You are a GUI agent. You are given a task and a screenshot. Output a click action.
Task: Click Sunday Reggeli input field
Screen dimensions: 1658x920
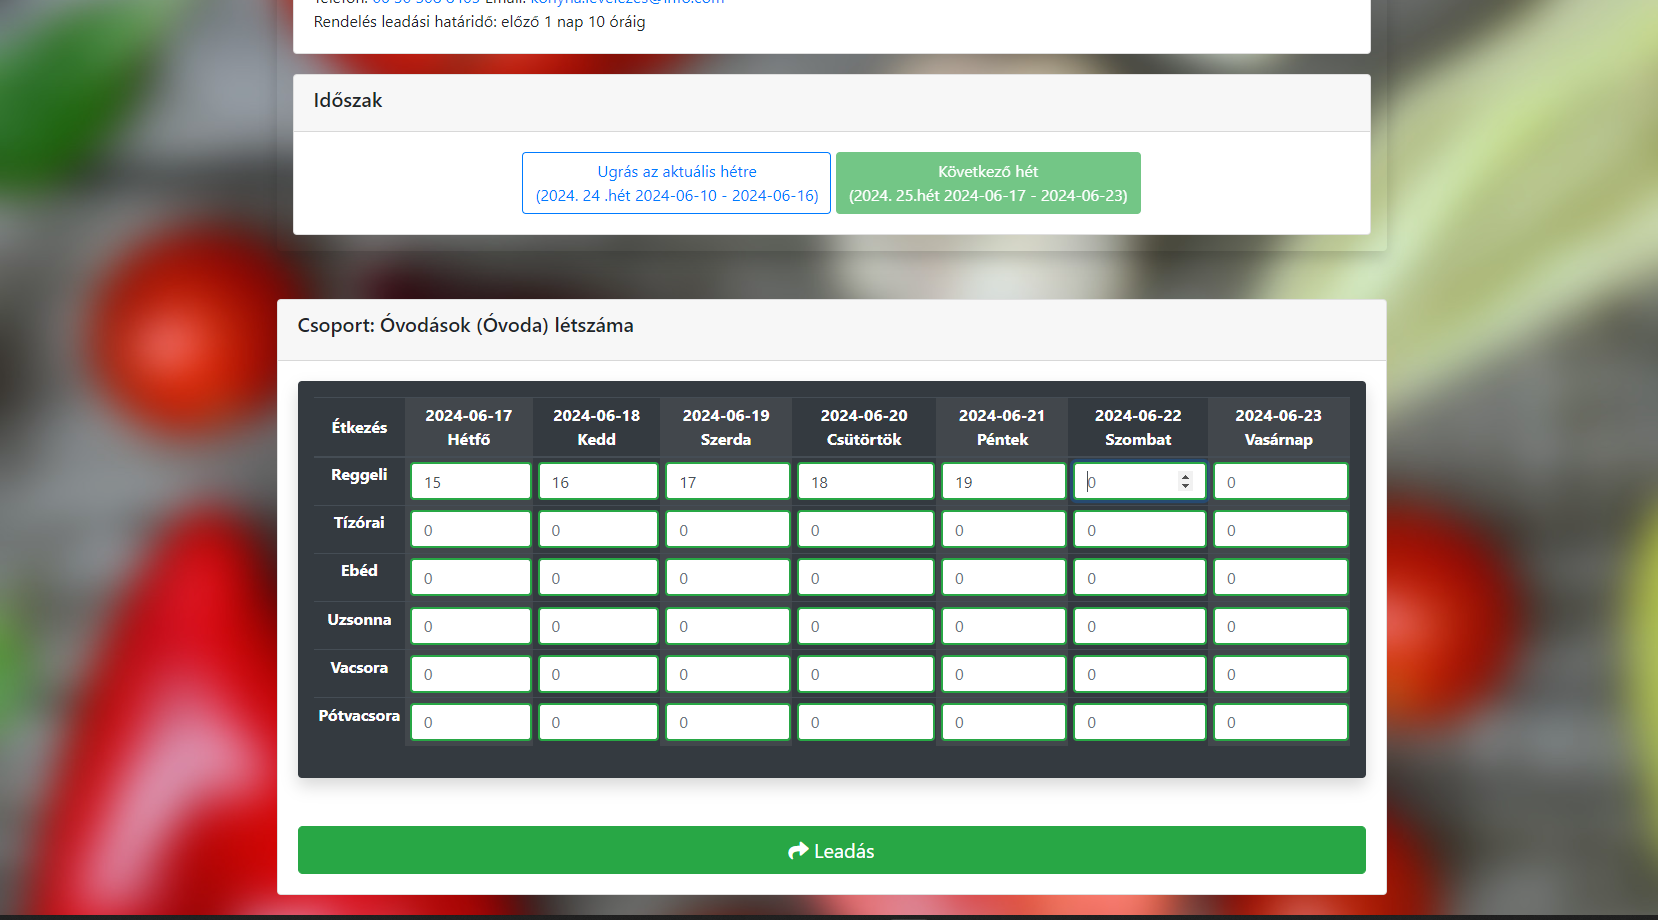(1280, 482)
